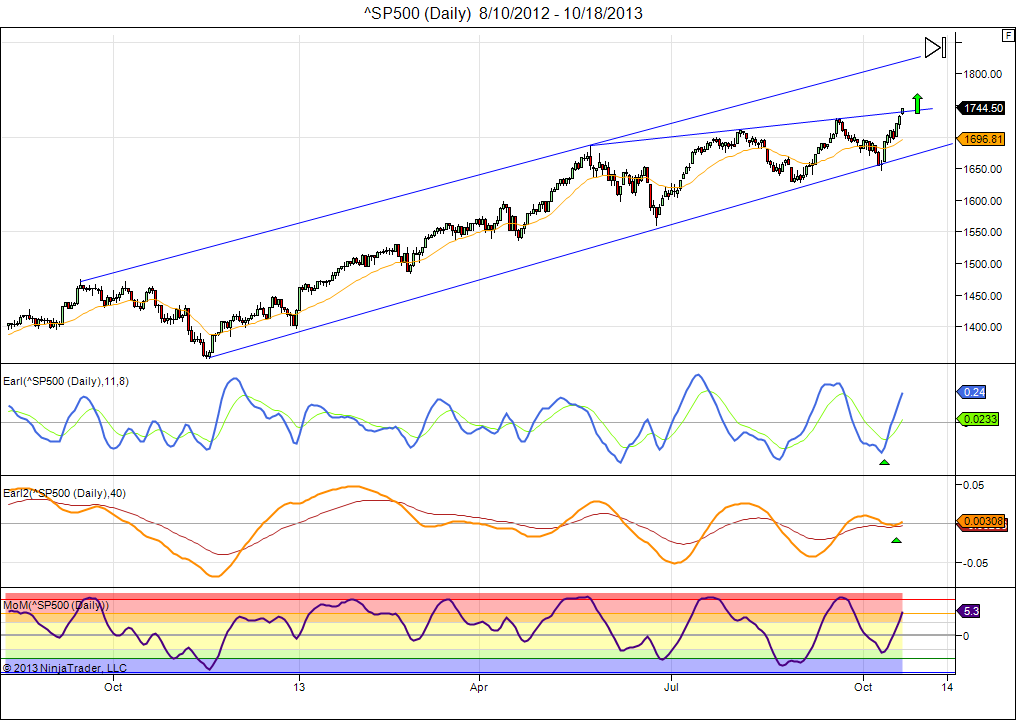Click the green 0.0233 signal value marker
This screenshot has height=720, width=1016.
click(x=981, y=421)
